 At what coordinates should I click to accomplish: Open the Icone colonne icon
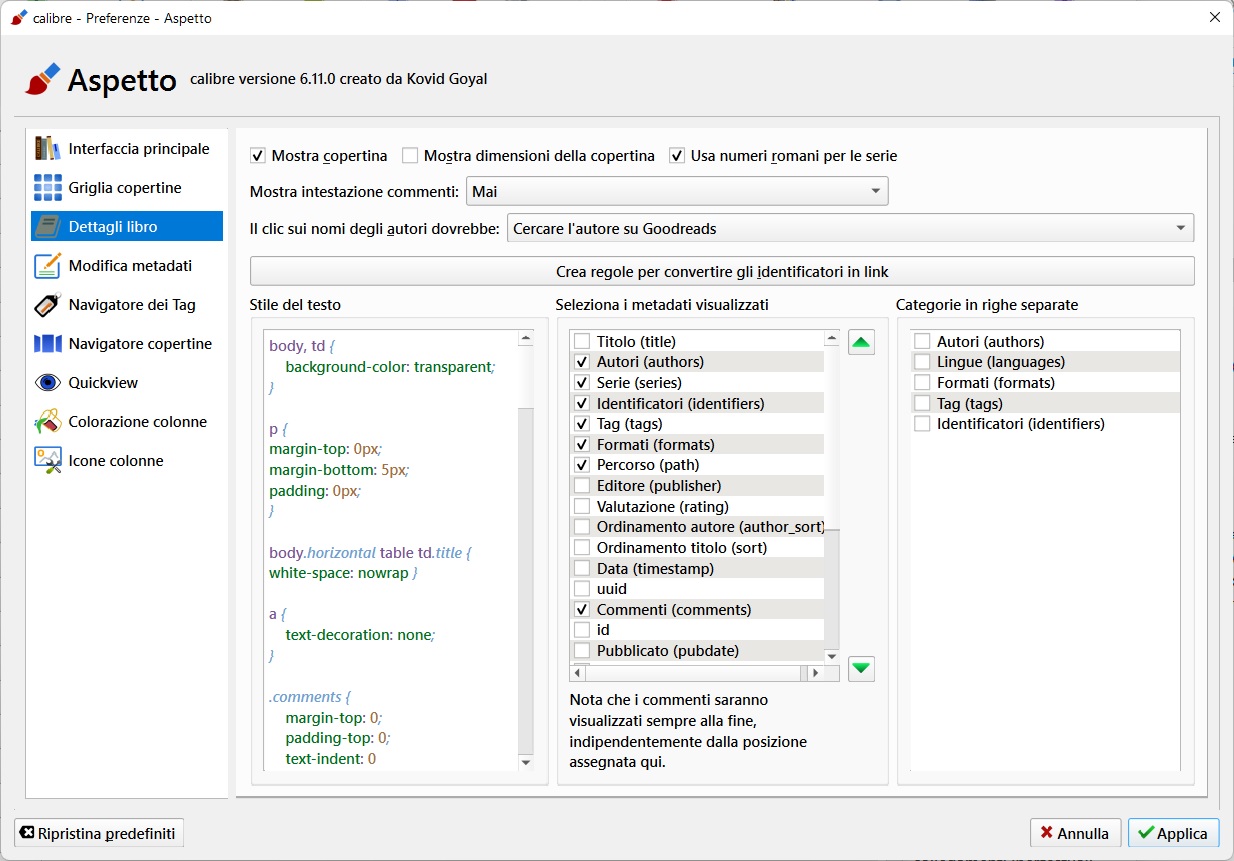coord(48,461)
